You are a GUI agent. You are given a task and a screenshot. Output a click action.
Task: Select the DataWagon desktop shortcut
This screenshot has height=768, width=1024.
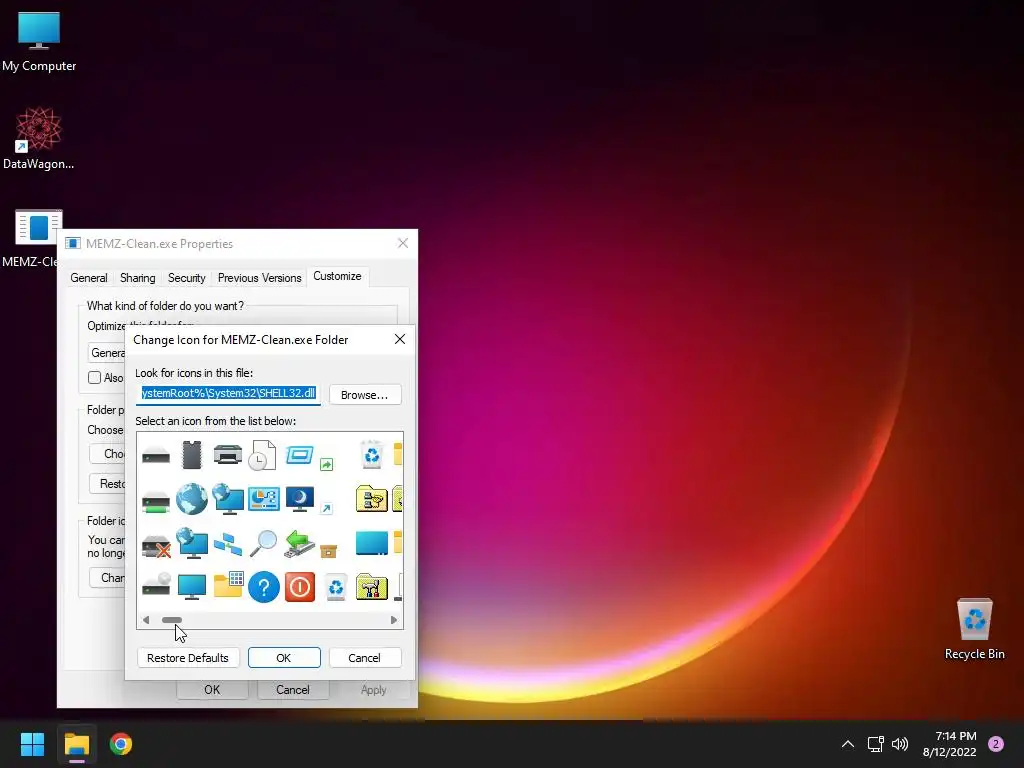tap(39, 138)
